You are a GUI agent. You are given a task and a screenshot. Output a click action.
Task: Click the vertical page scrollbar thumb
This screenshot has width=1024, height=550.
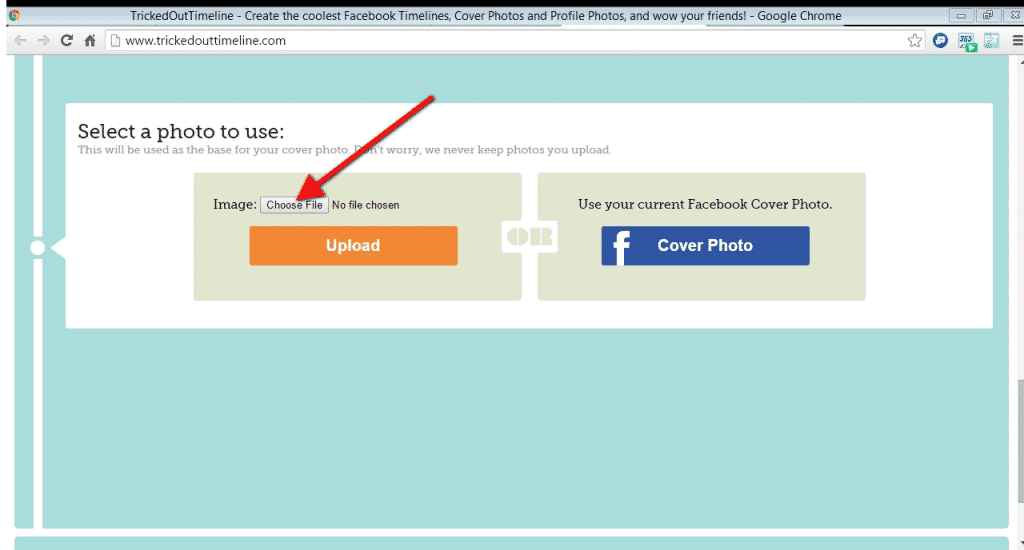[x=1020, y=441]
